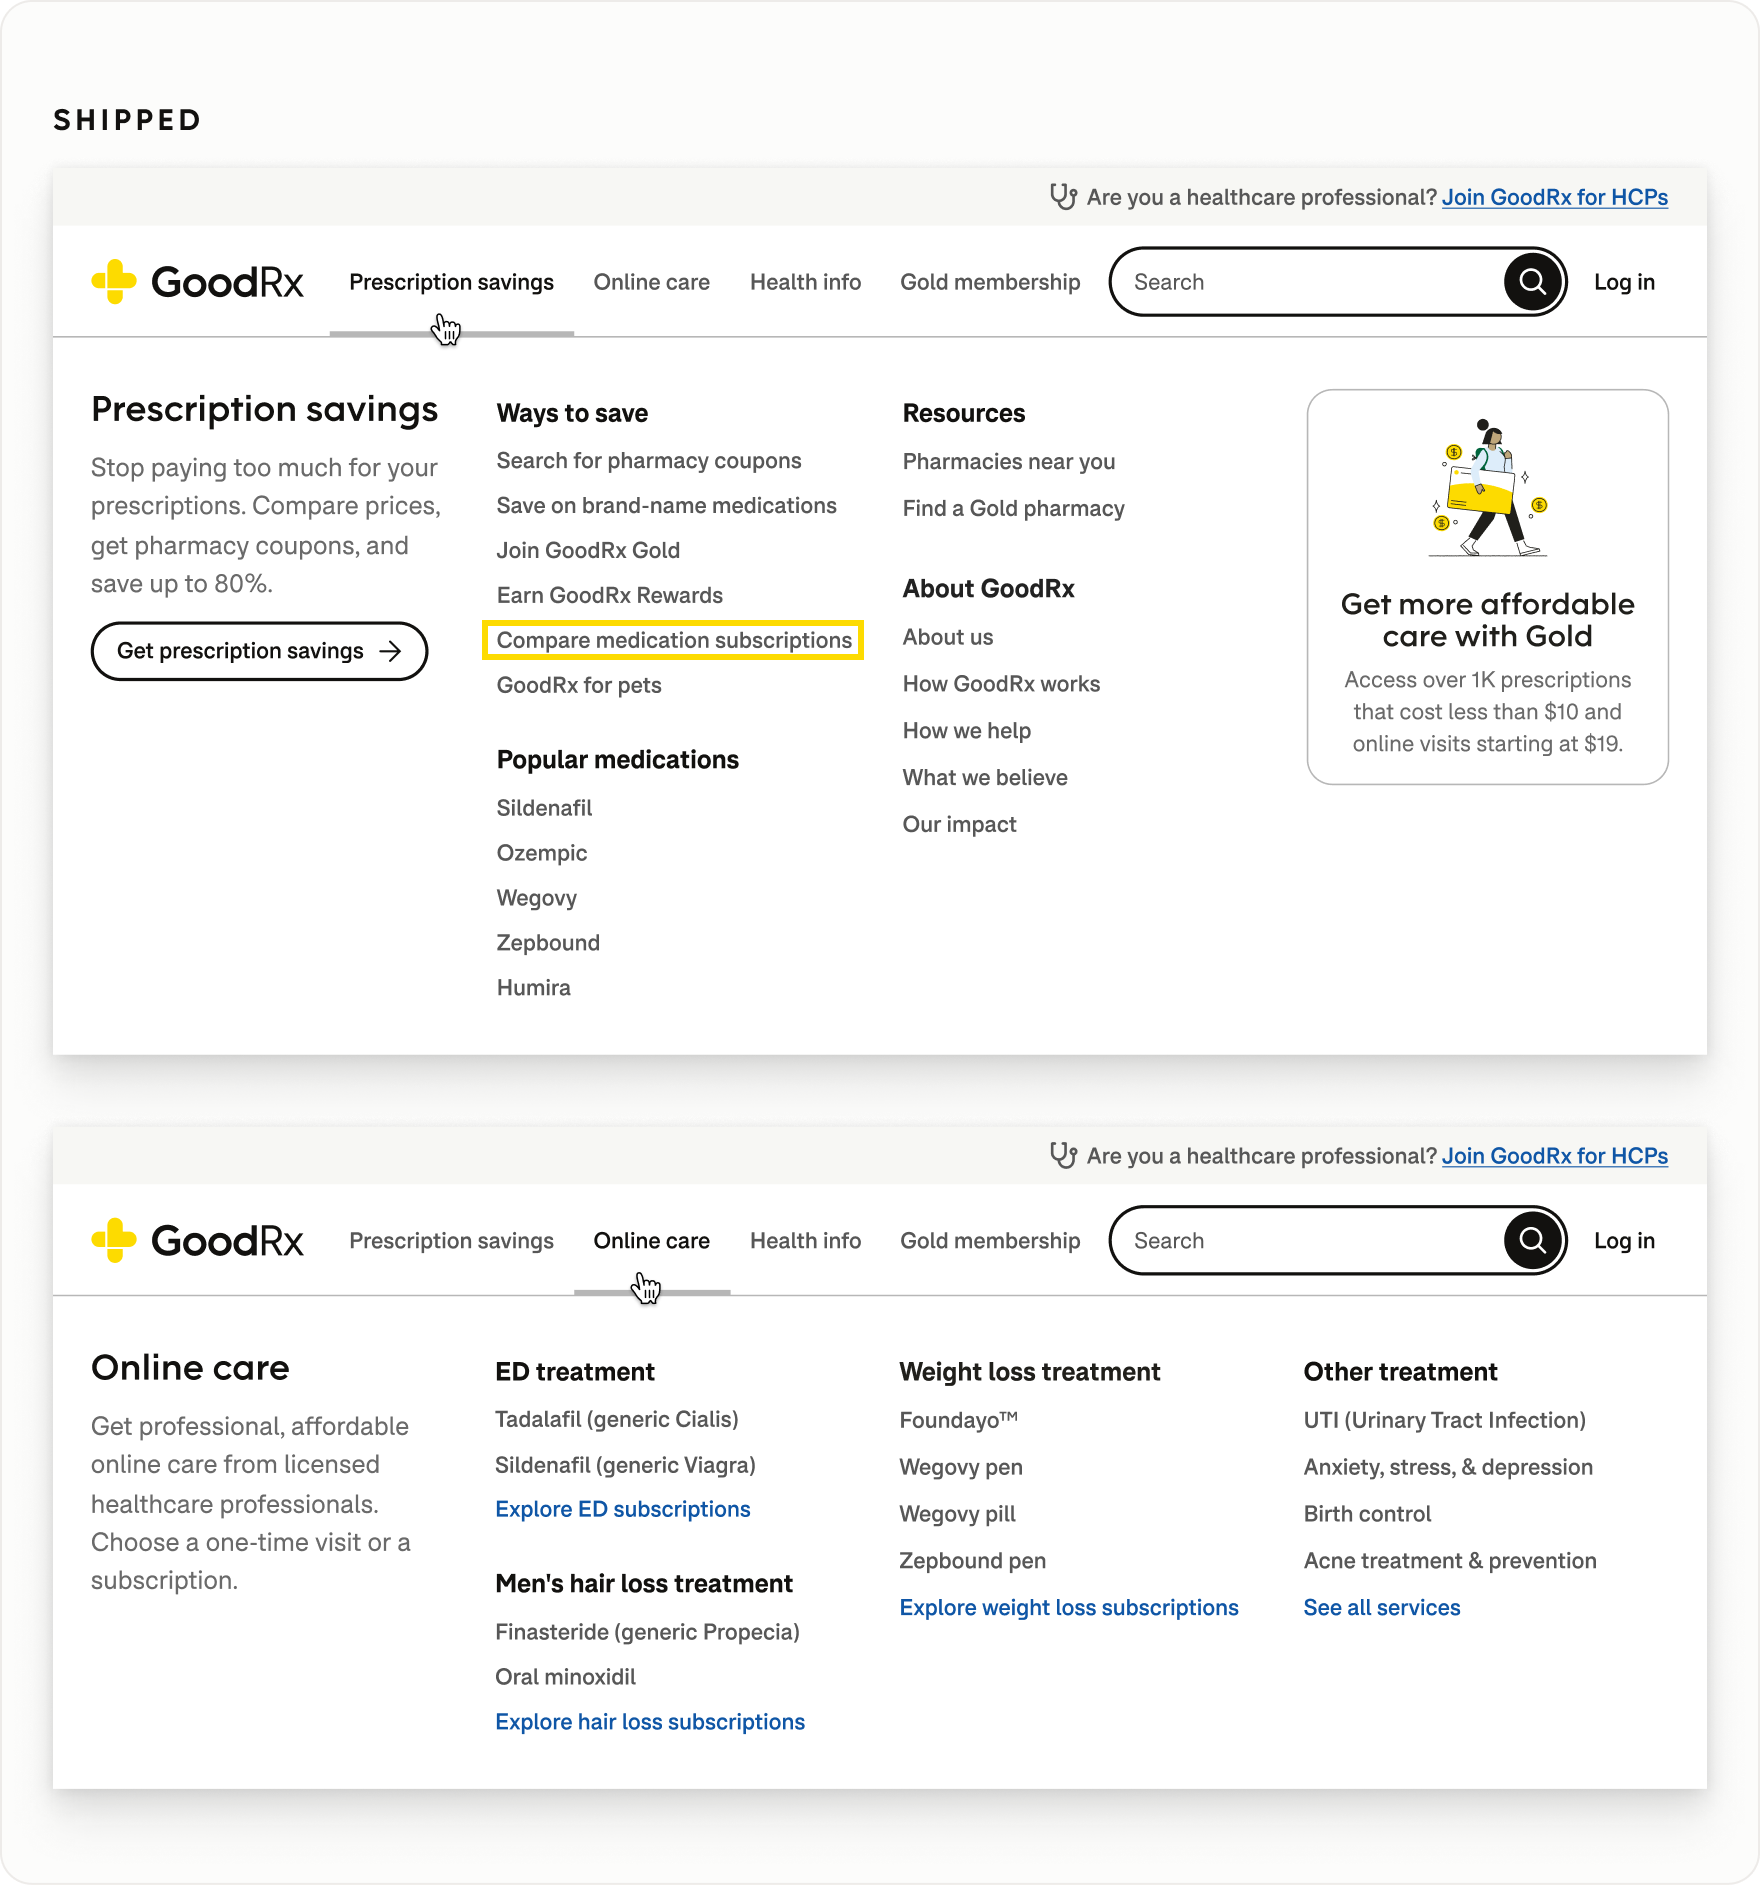The height and width of the screenshot is (1885, 1760).
Task: Click Find a Gold pharmacy
Action: tap(1014, 508)
